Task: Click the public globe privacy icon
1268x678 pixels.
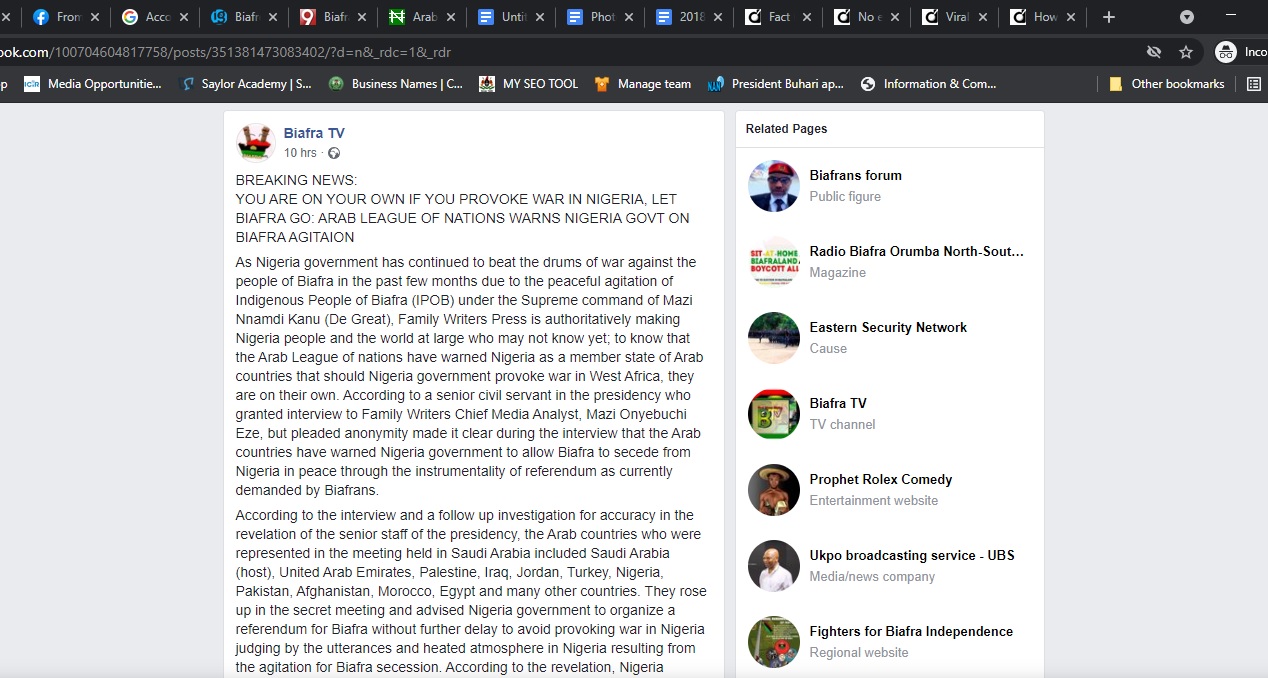Action: (x=334, y=153)
